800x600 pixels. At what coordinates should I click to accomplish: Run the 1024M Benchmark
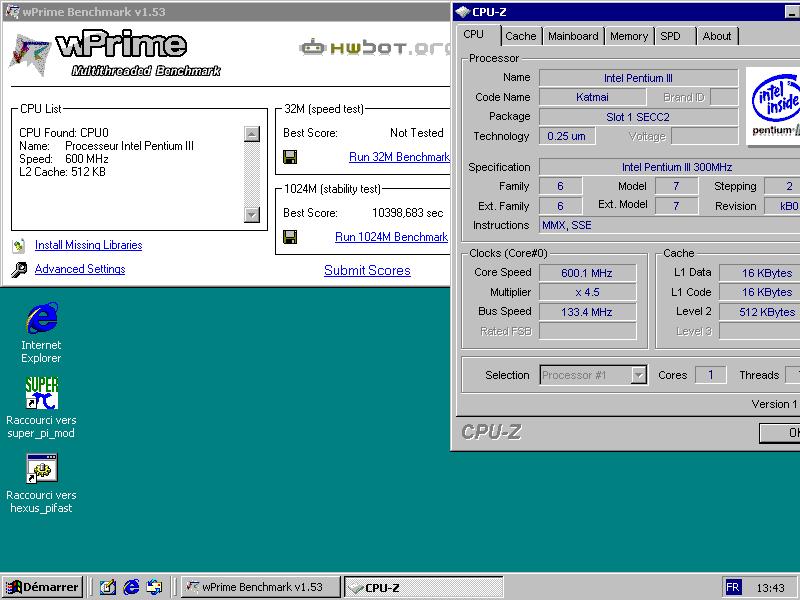point(391,237)
